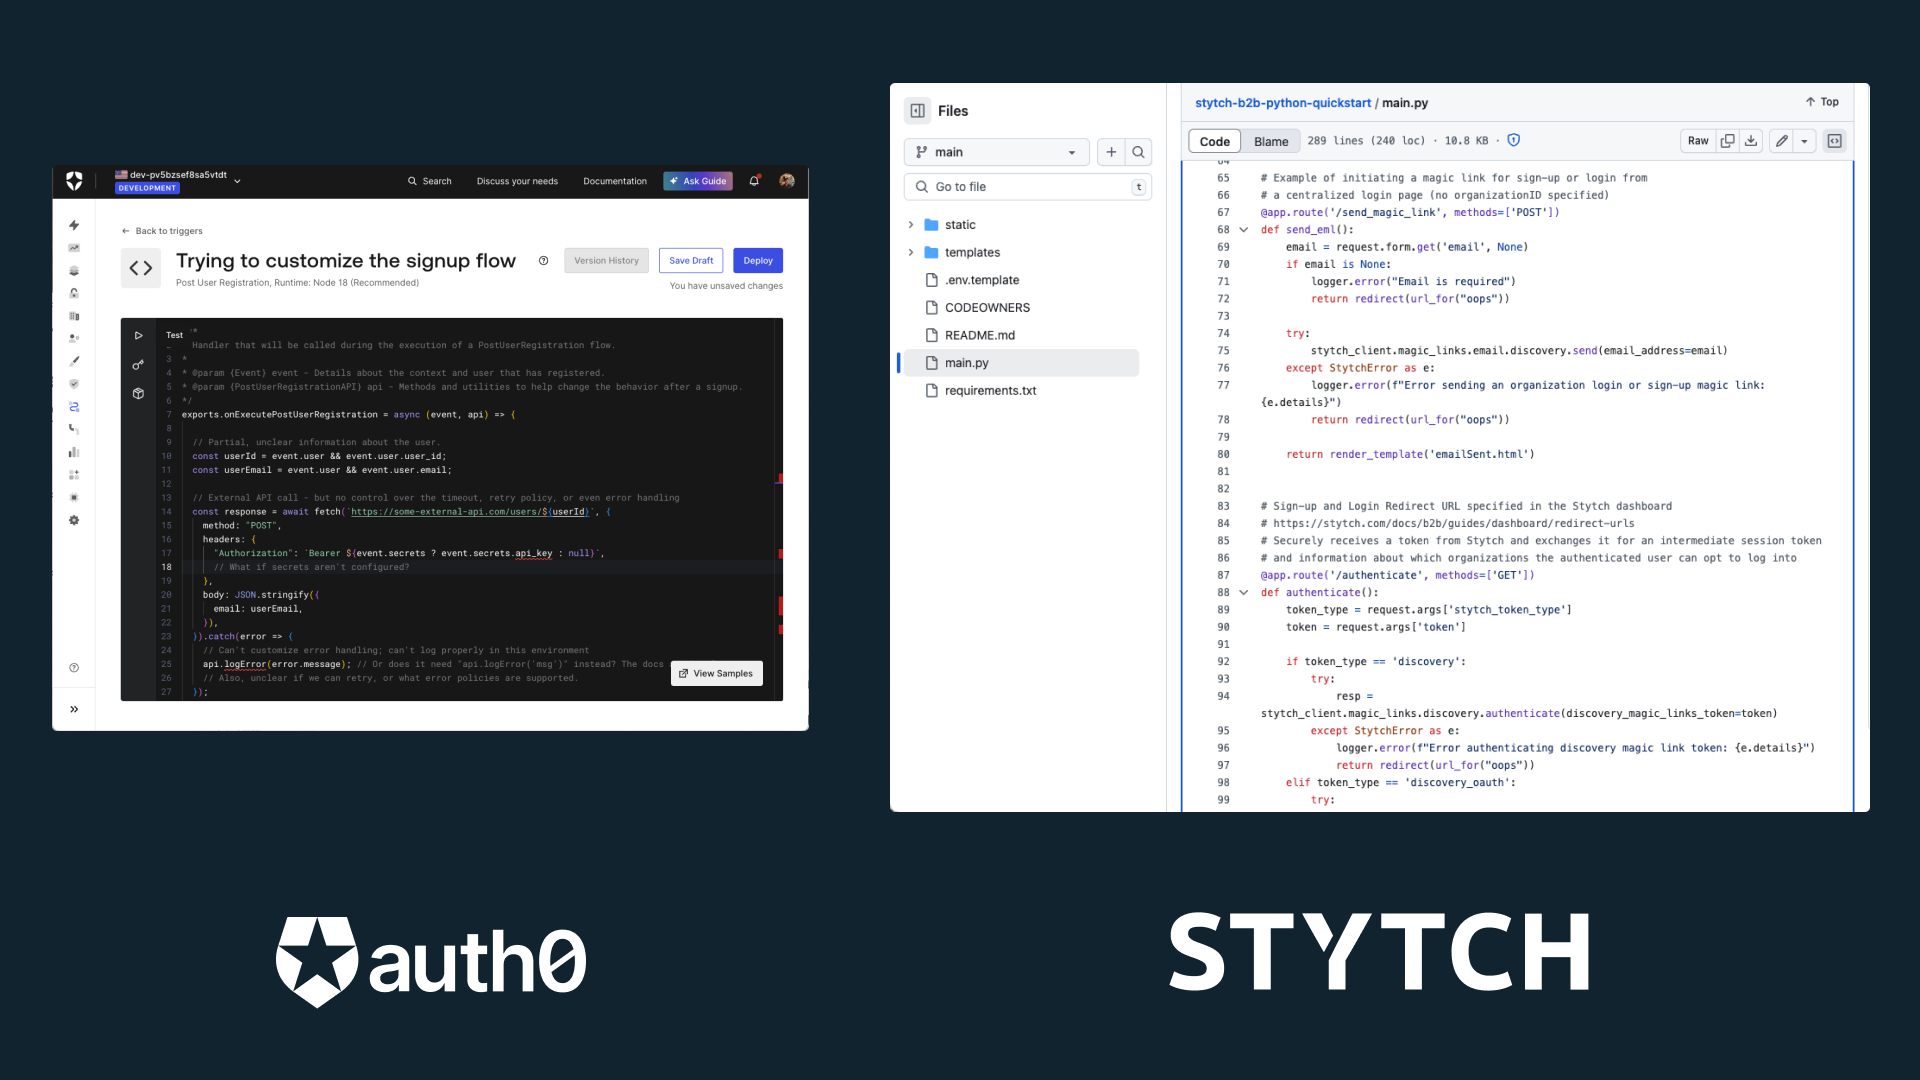Viewport: 1920px width, 1080px height.
Task: Click the download raw file icon
Action: [1751, 141]
